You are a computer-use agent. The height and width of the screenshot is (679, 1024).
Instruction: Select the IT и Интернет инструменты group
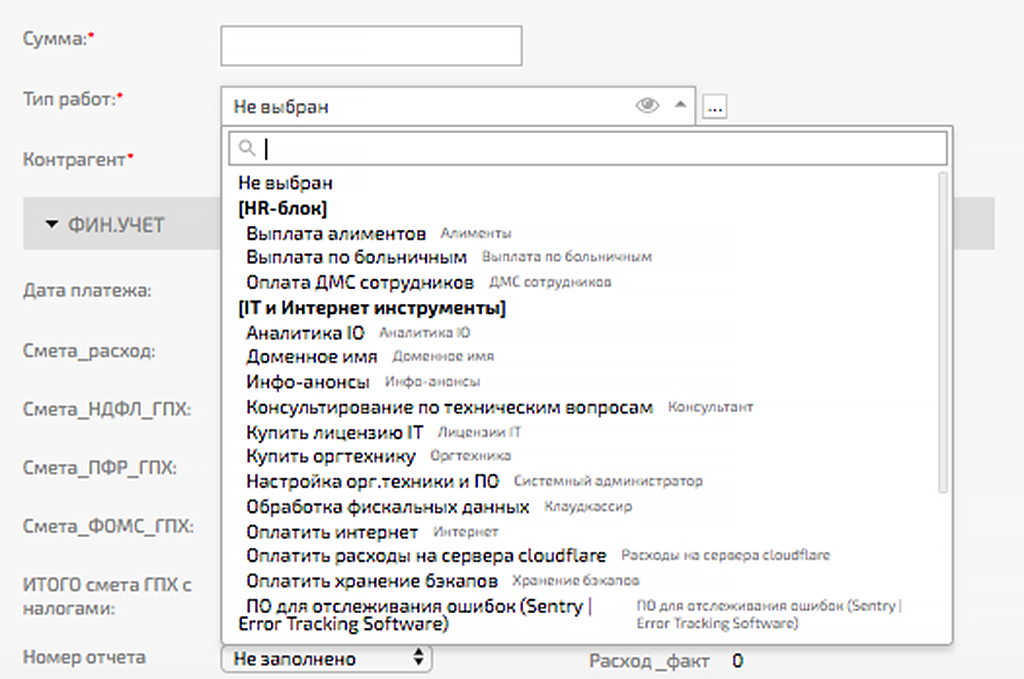pos(372,307)
